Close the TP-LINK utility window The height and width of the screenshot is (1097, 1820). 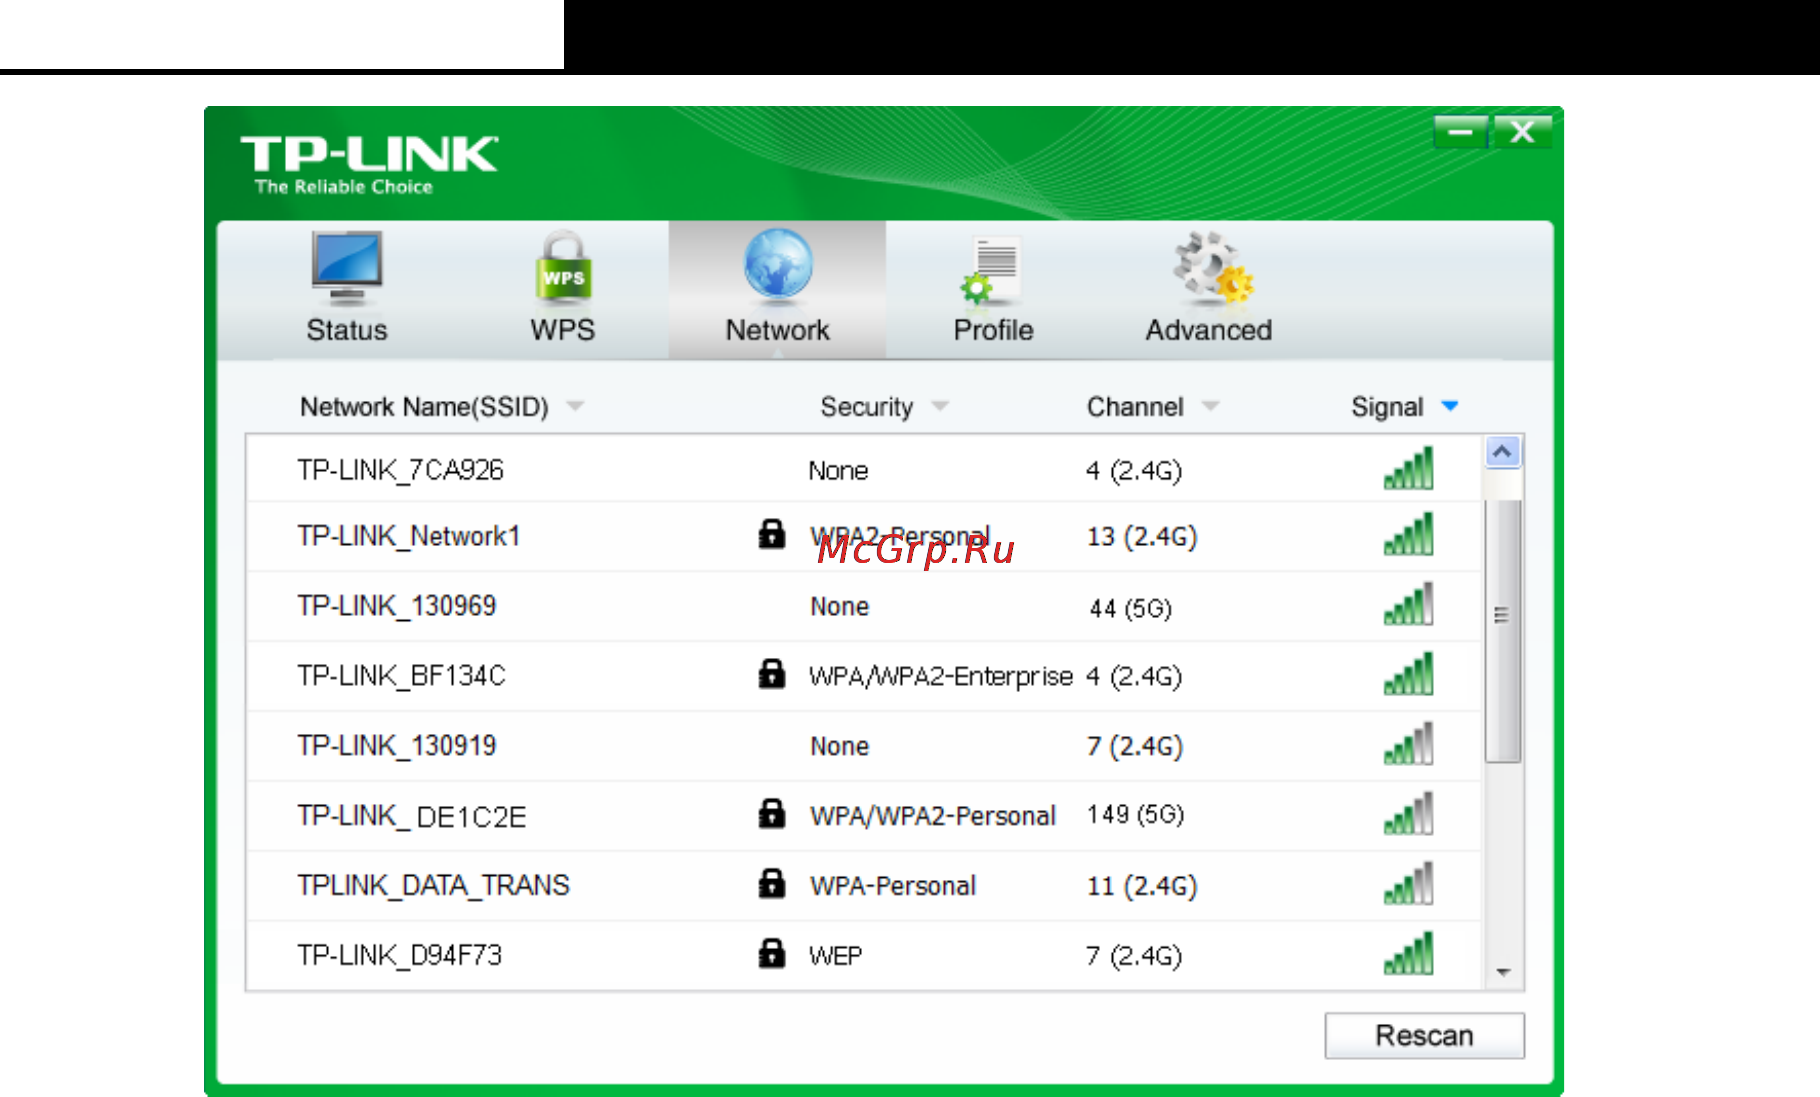(x=1522, y=131)
